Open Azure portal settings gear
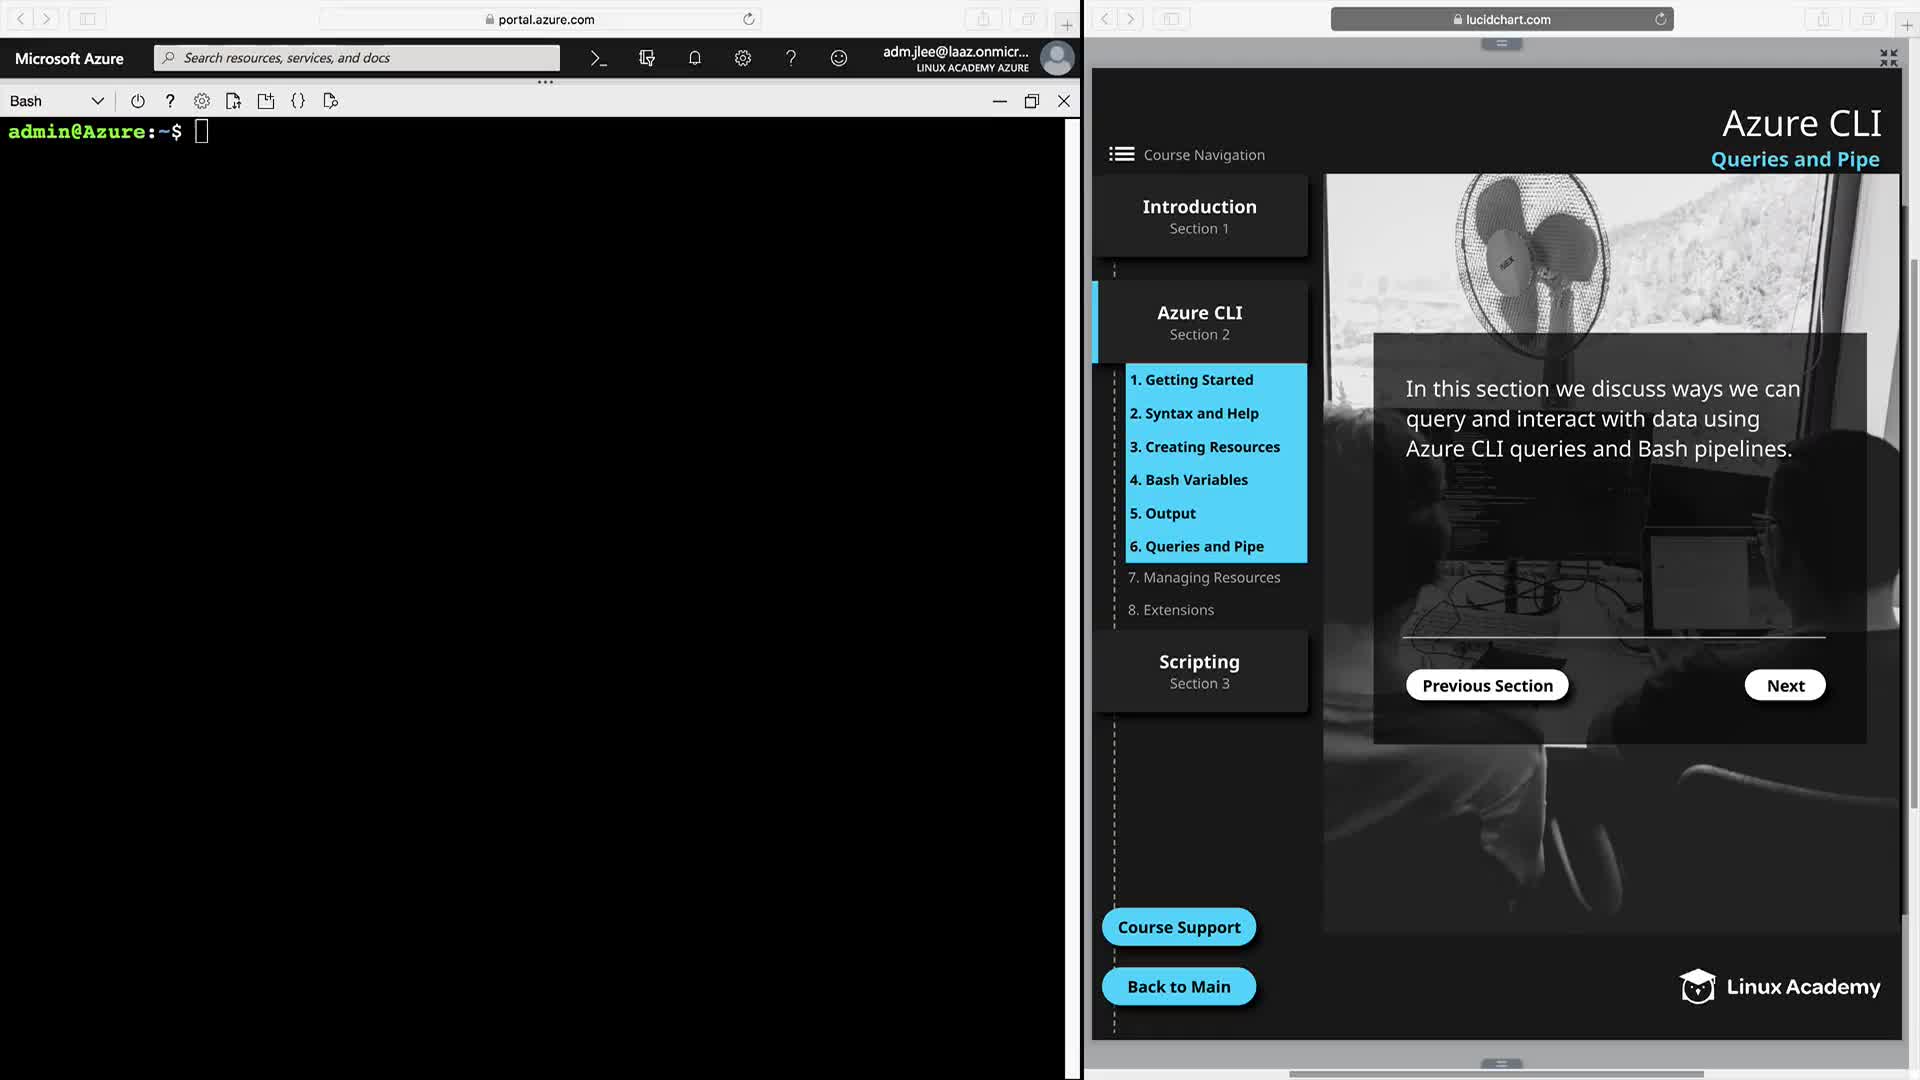The height and width of the screenshot is (1080, 1920). coord(742,58)
